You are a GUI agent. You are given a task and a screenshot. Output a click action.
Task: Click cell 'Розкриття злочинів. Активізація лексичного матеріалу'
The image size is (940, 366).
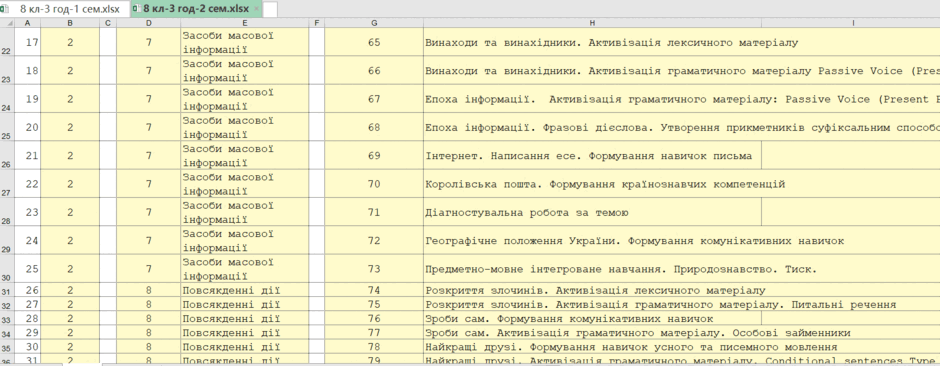point(592,290)
